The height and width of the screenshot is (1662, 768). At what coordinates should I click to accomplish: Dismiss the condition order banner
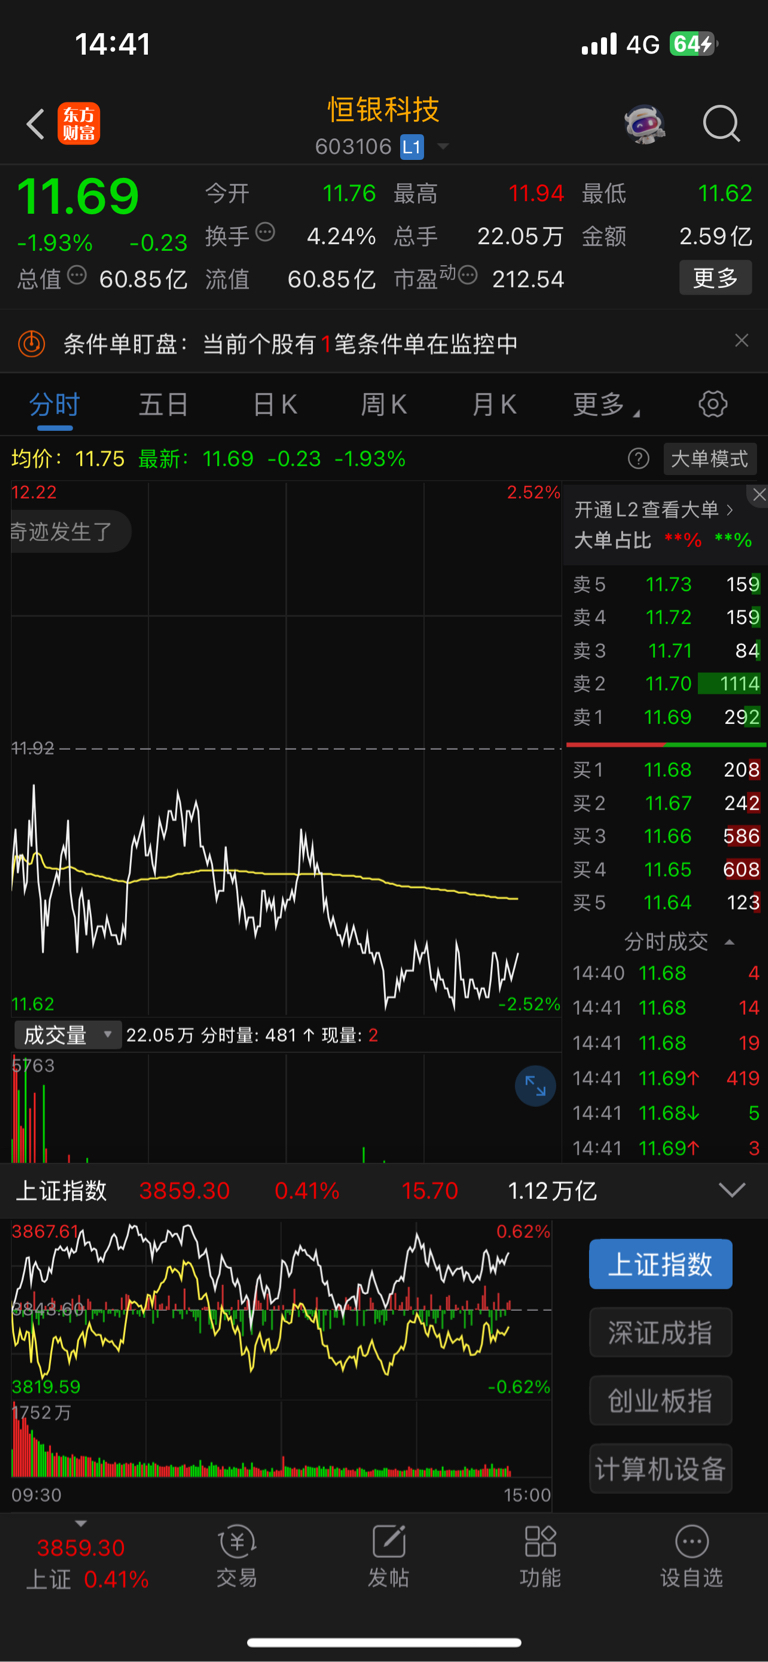[741, 341]
